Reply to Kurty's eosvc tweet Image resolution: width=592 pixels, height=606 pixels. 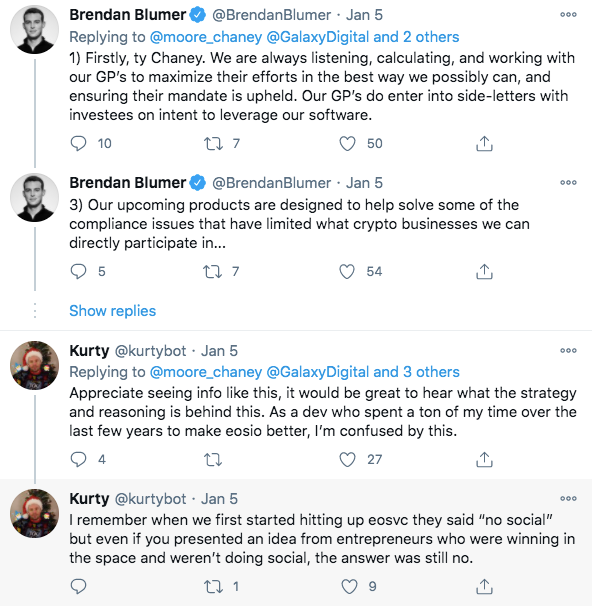(78, 586)
